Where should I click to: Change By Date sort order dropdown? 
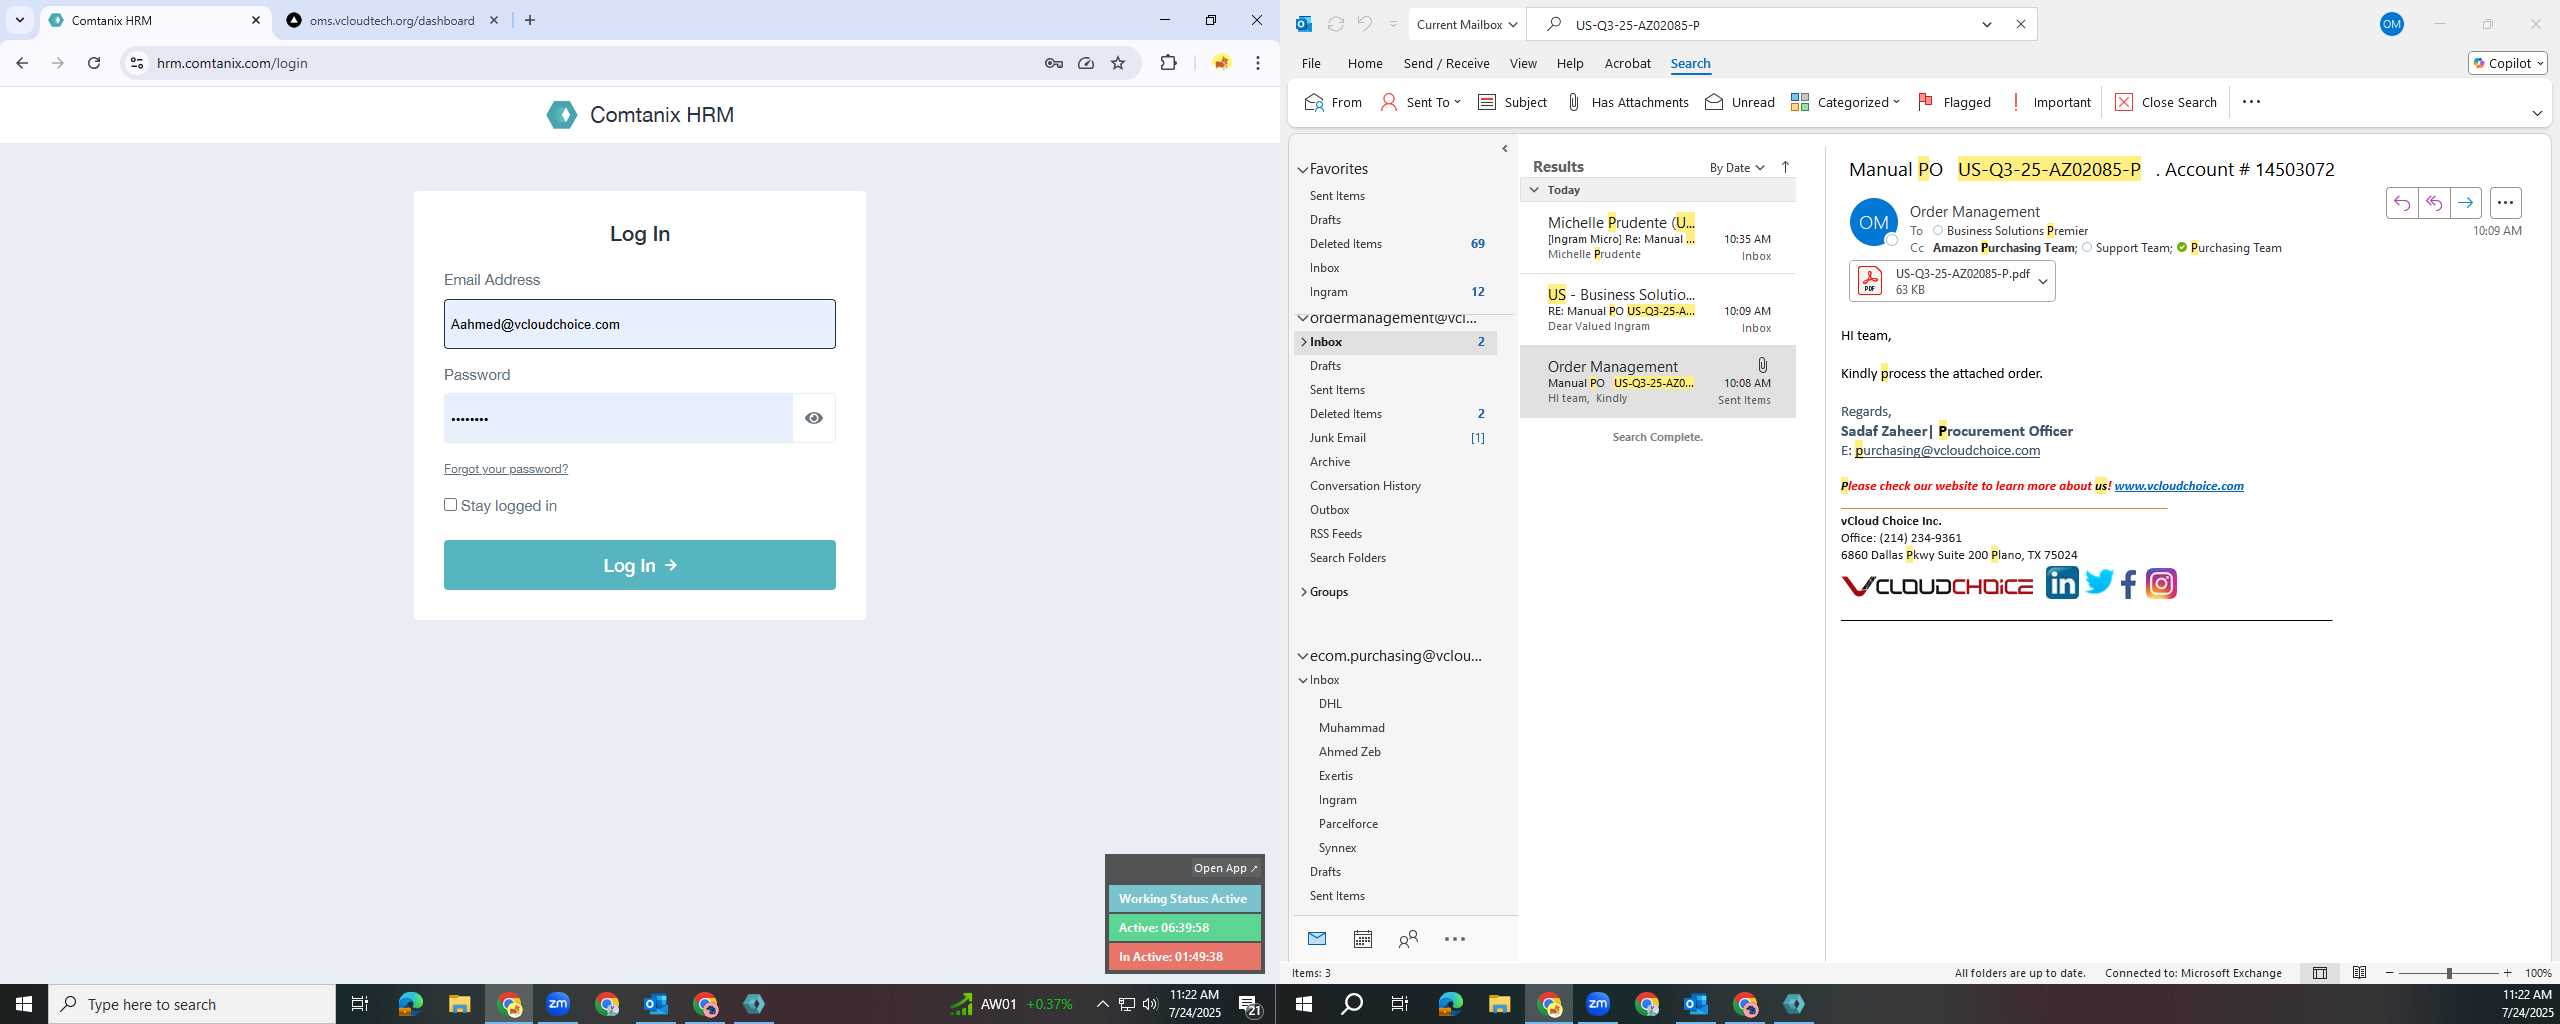[1736, 168]
